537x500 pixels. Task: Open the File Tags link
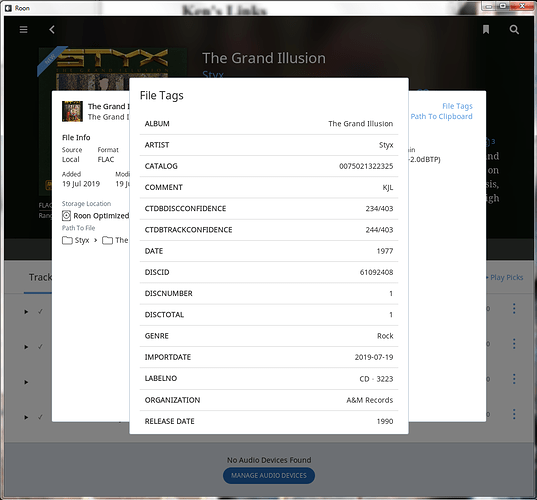(x=457, y=106)
